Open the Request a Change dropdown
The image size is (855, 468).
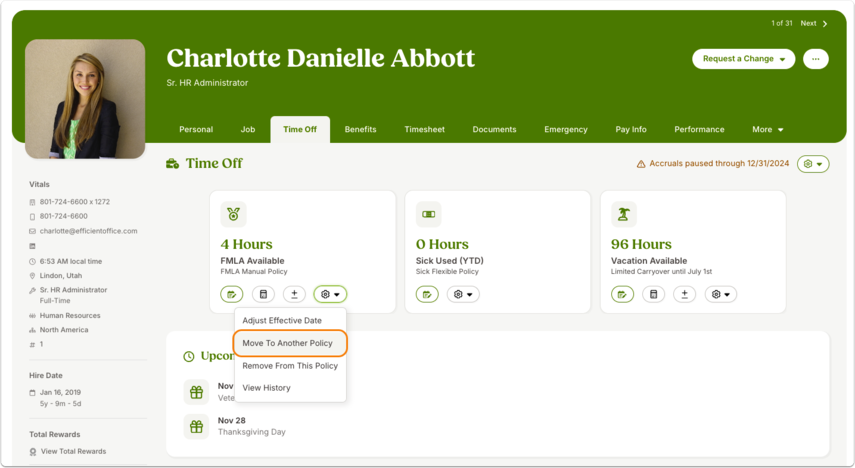pyautogui.click(x=744, y=59)
